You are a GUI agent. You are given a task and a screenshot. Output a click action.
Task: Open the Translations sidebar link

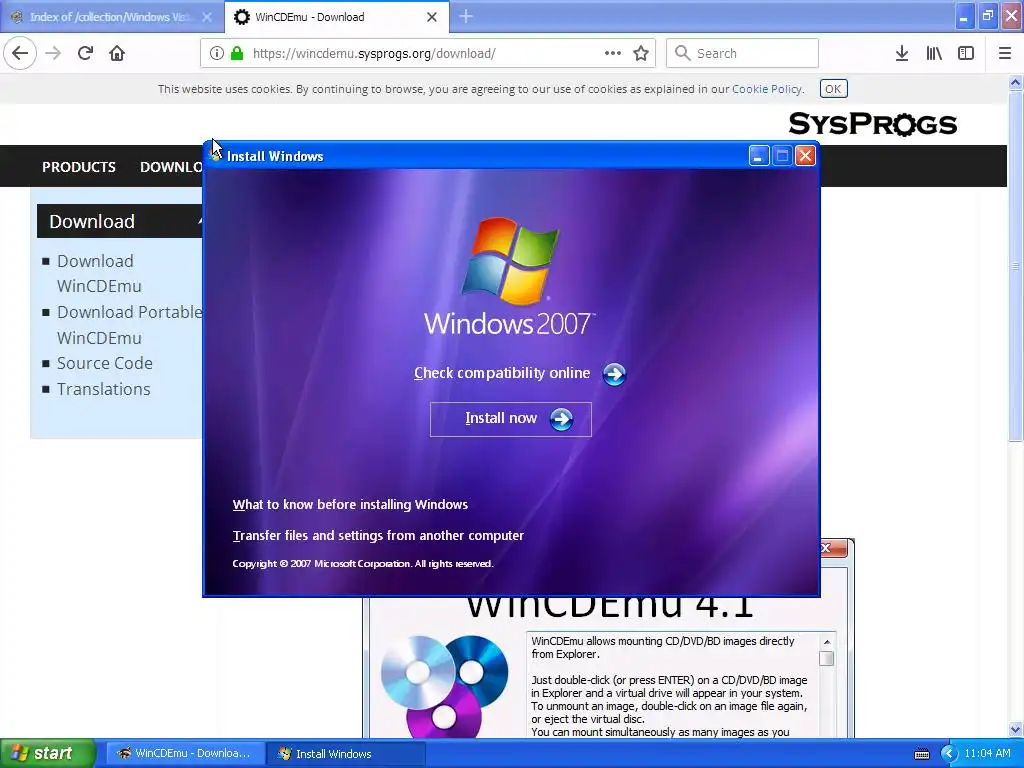point(103,389)
